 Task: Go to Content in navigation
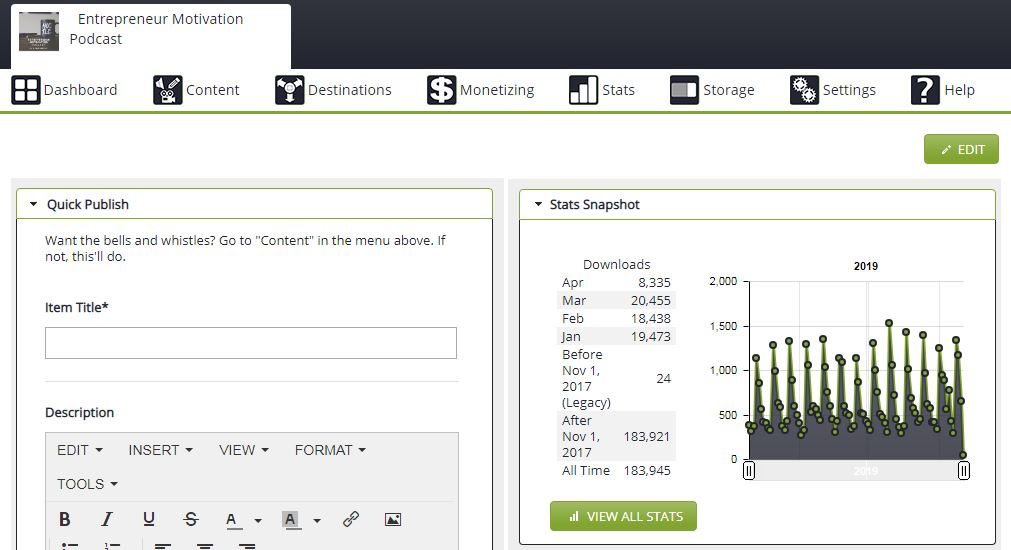(213, 90)
